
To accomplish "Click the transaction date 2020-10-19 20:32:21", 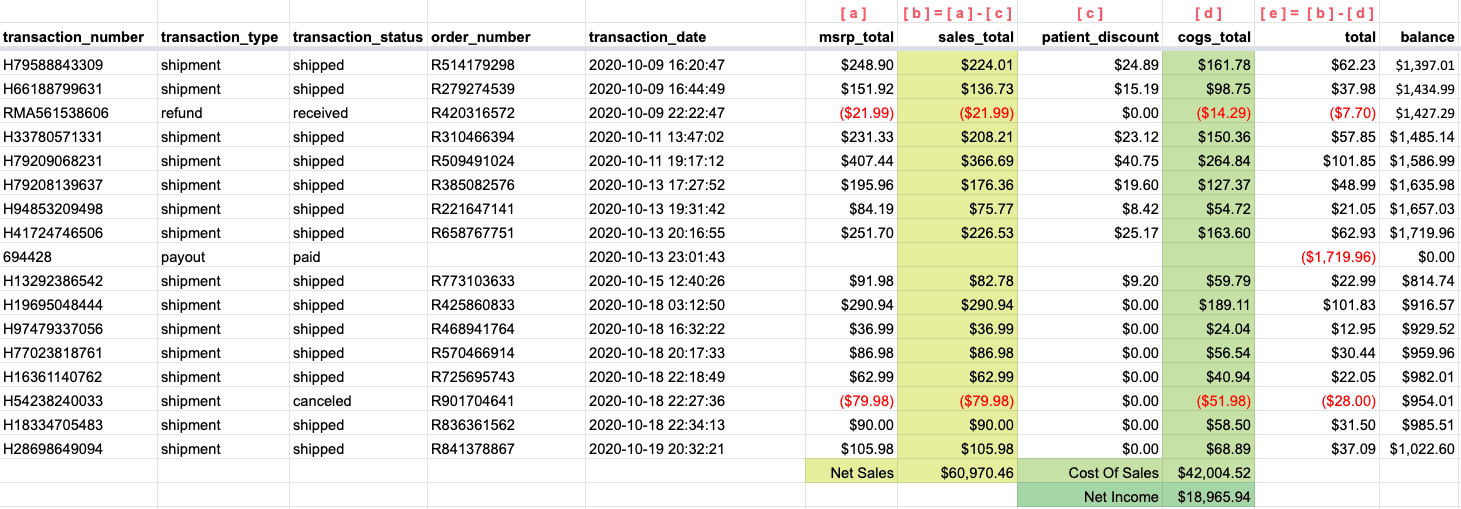I will tap(695, 449).
